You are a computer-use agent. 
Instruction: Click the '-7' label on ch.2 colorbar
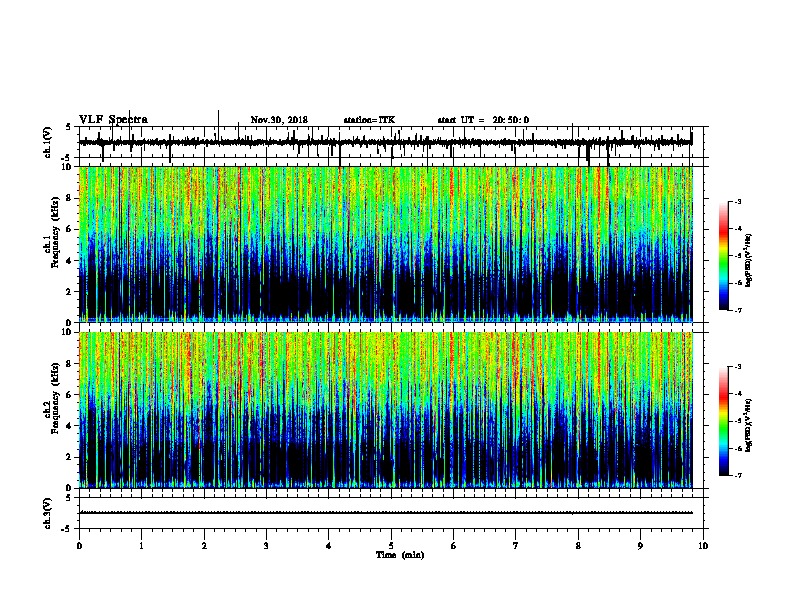738,476
